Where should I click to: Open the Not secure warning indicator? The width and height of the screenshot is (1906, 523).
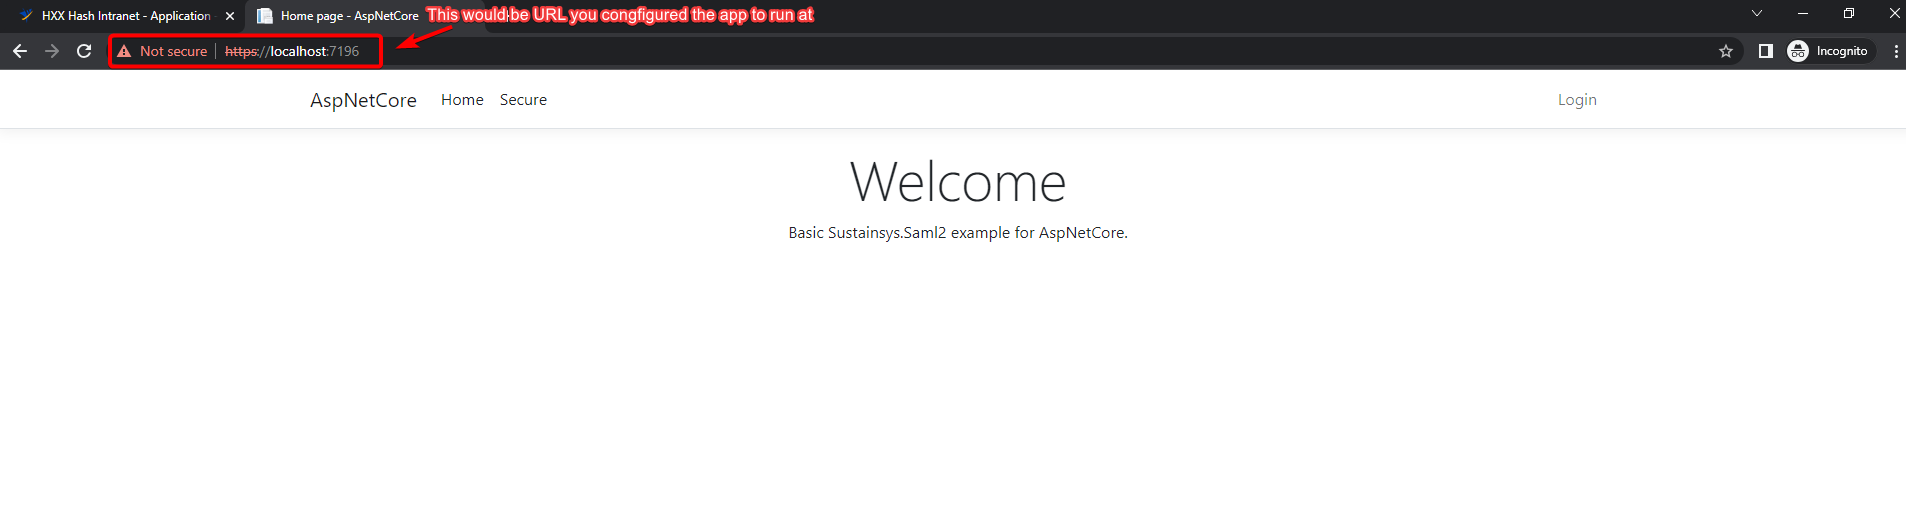click(162, 51)
